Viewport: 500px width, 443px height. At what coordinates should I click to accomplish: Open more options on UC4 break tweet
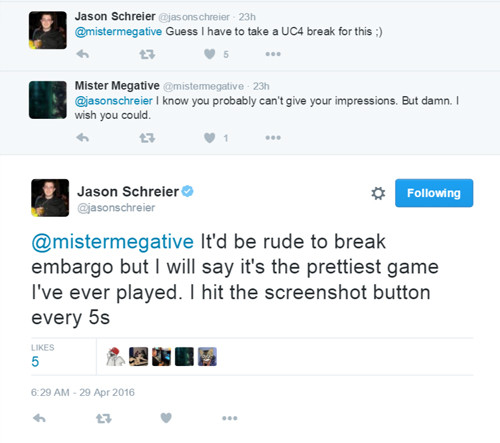[x=273, y=54]
